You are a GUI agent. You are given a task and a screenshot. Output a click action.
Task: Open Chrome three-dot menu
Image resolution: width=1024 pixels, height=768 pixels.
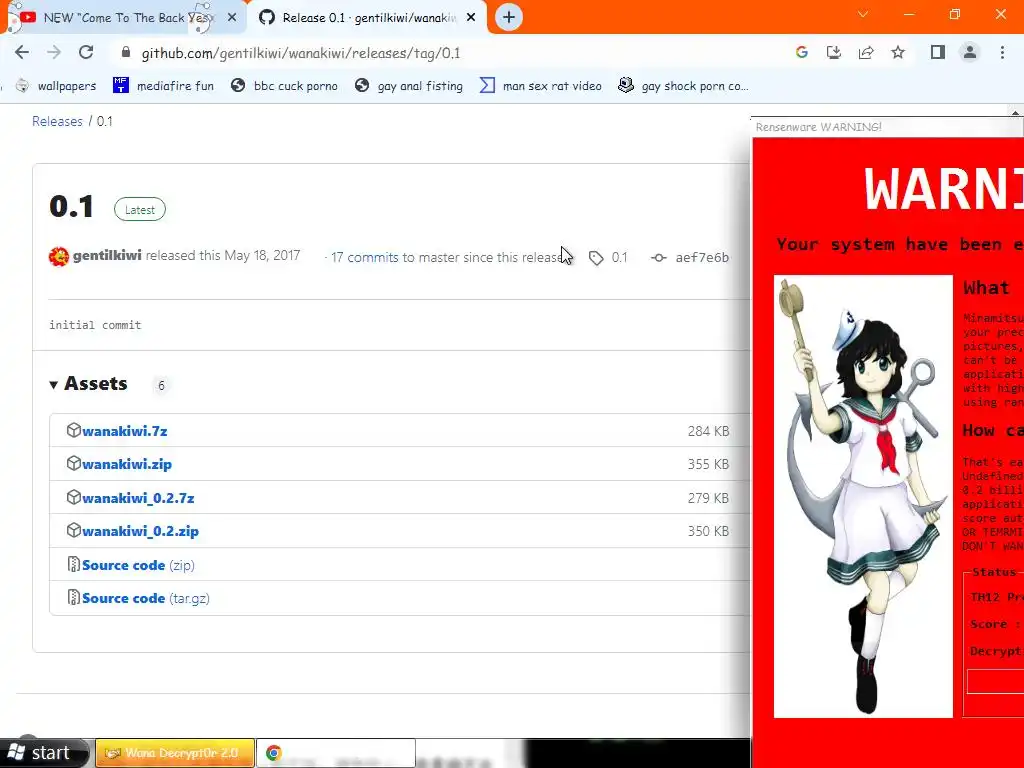coord(1002,53)
